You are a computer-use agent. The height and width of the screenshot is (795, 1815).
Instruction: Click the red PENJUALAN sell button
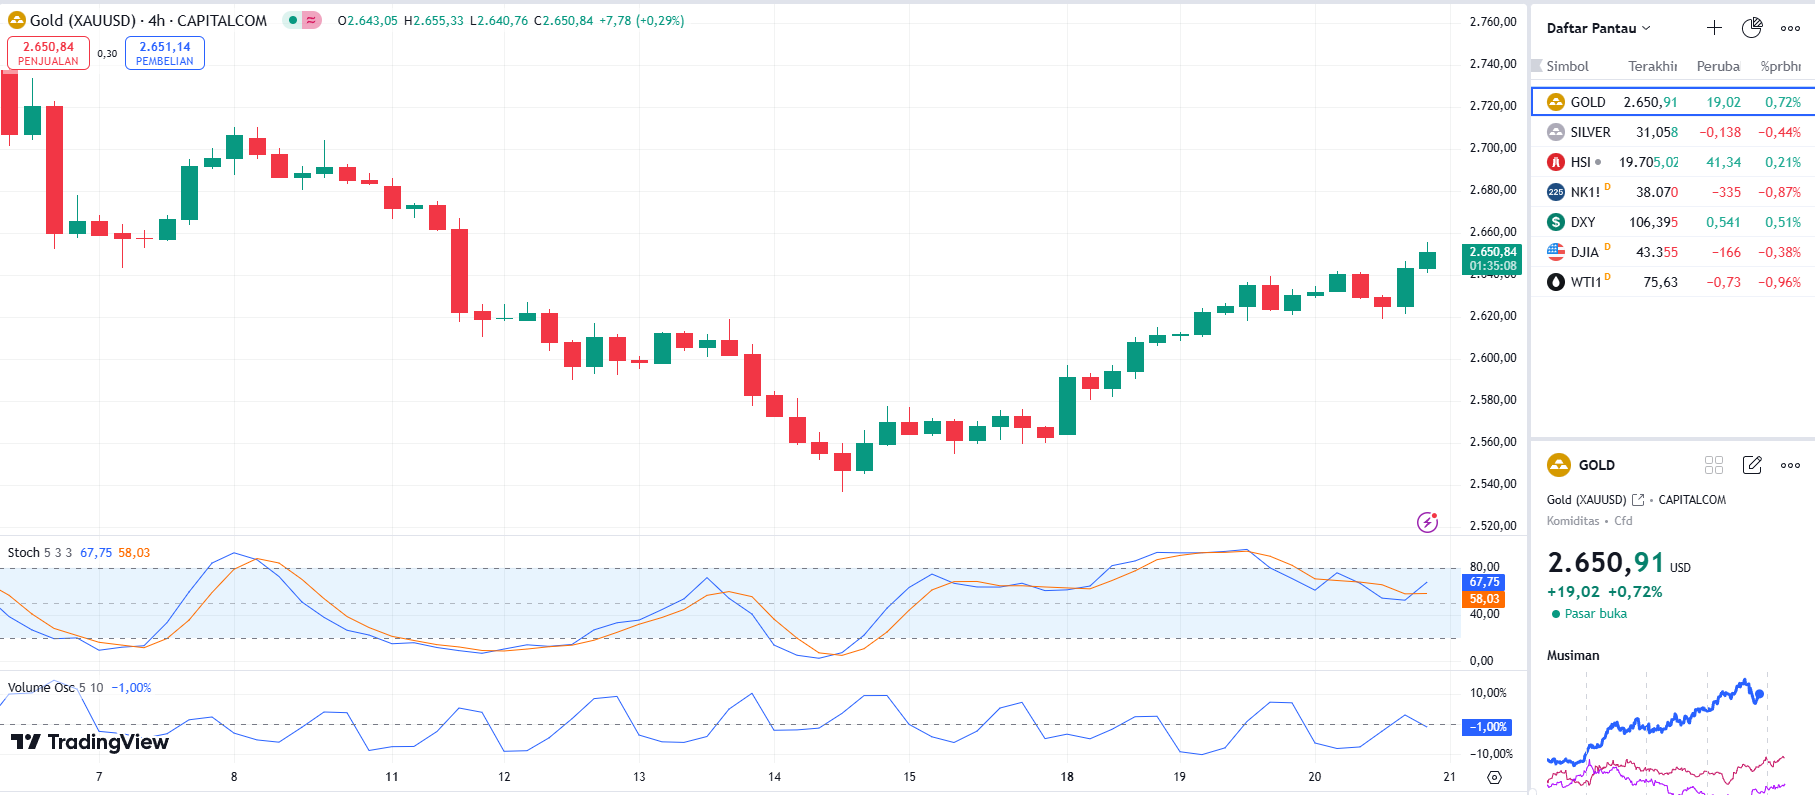click(48, 53)
